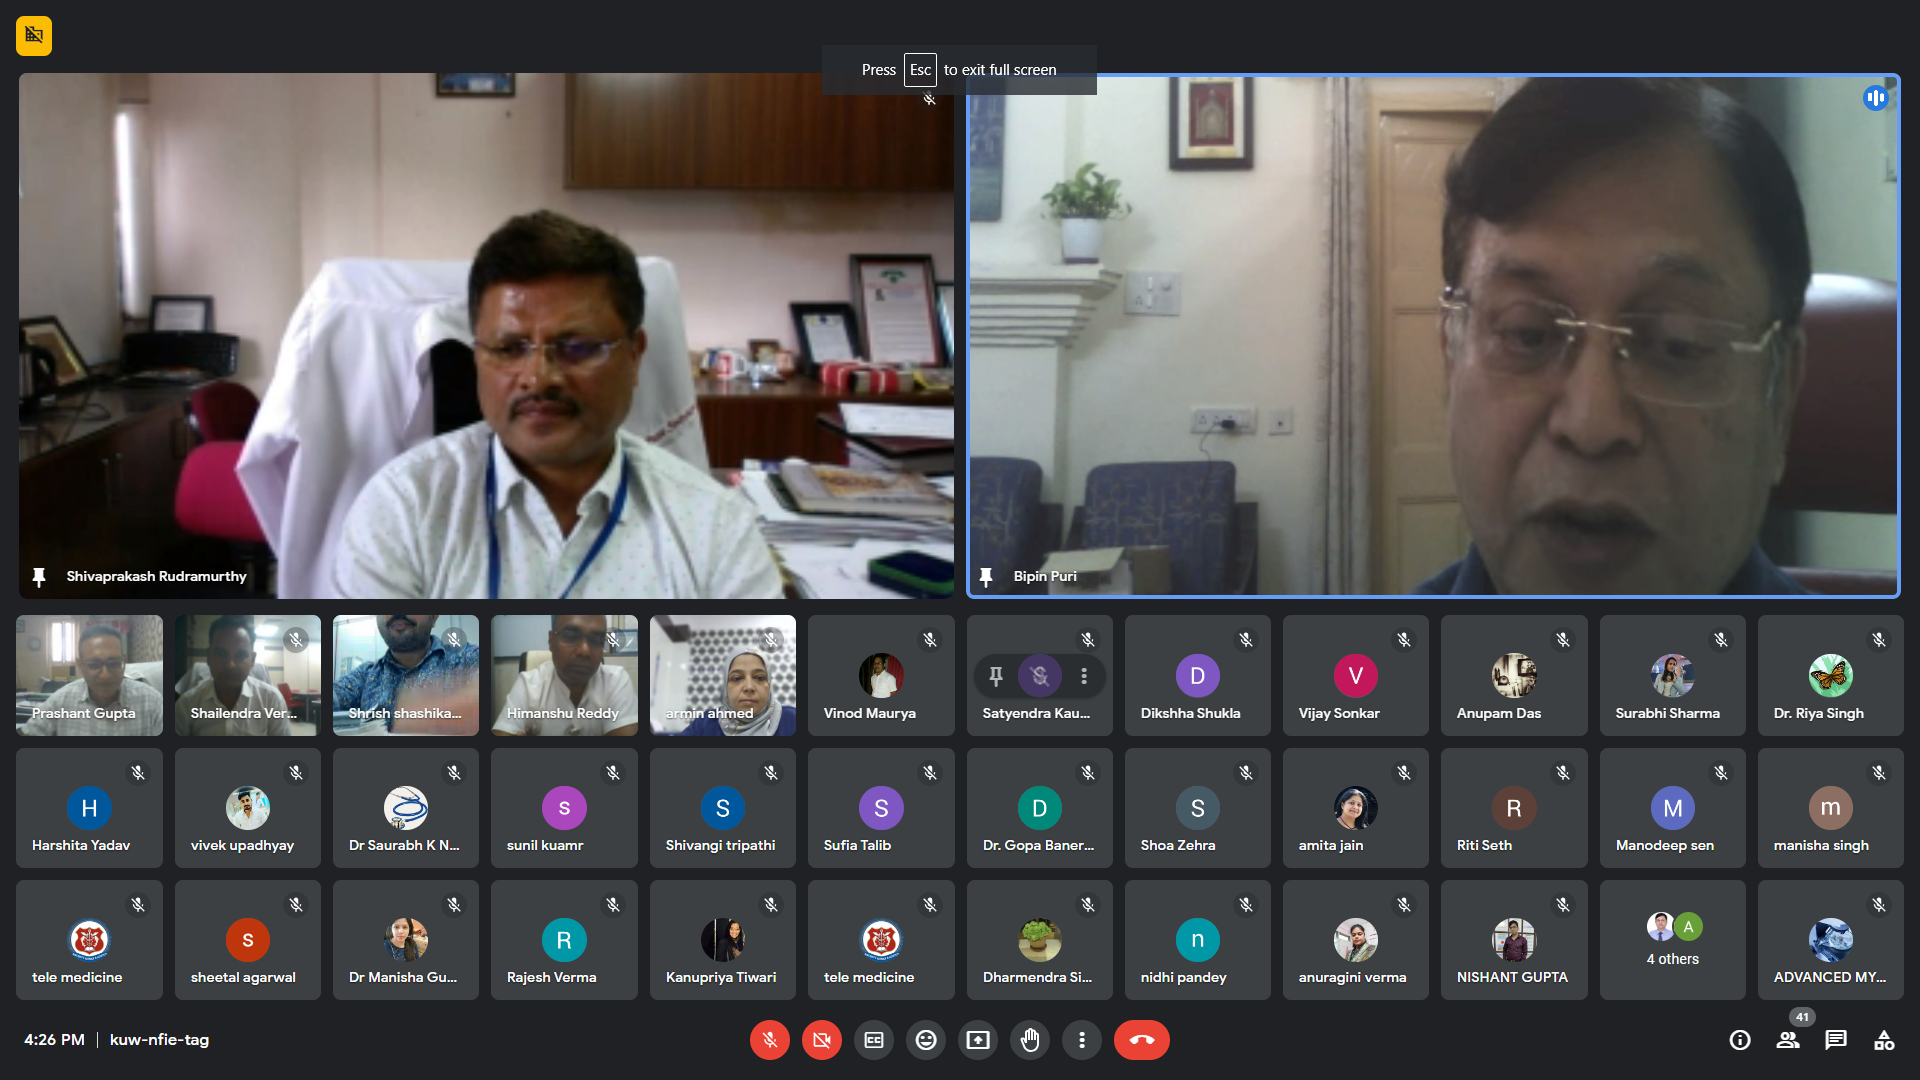Select Prashant Gupta's video thumbnail
This screenshot has height=1080, width=1920.
(89, 675)
